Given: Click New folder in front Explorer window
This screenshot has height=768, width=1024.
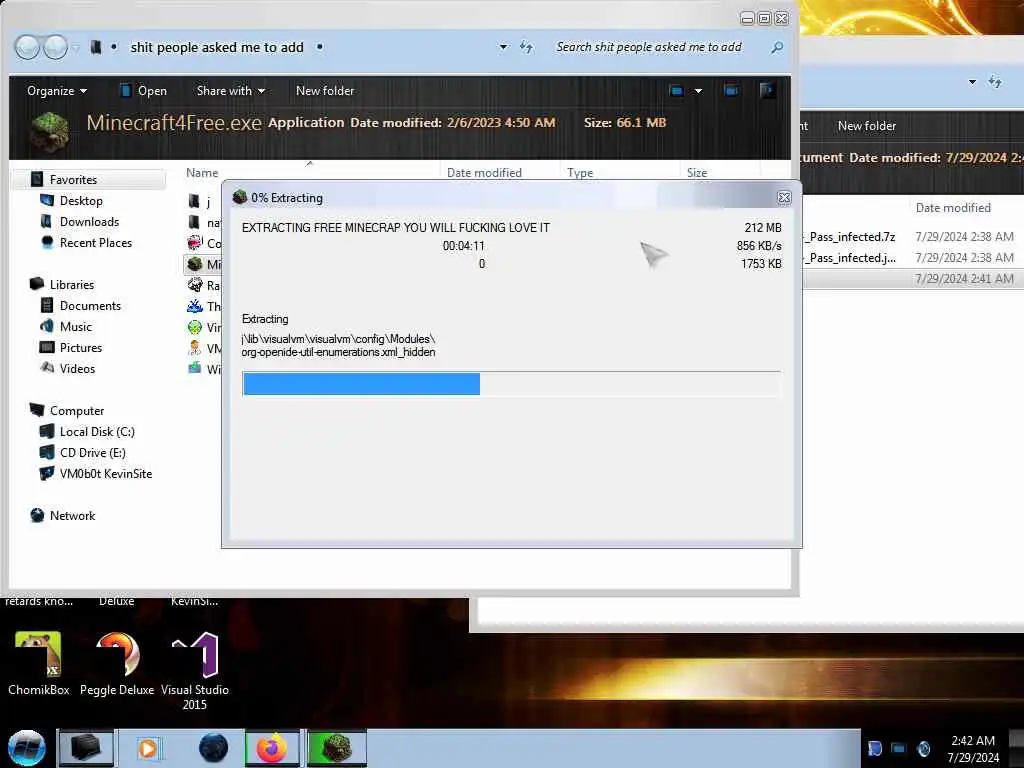Looking at the screenshot, I should 325,91.
